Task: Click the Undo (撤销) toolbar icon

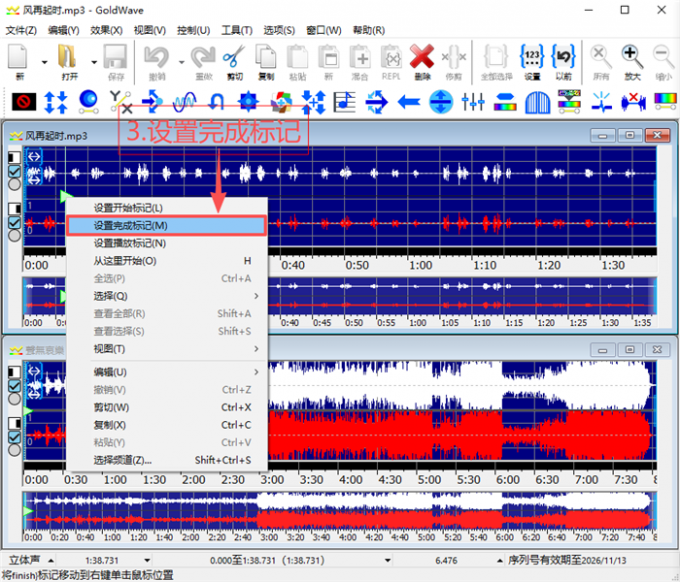Action: point(157,58)
